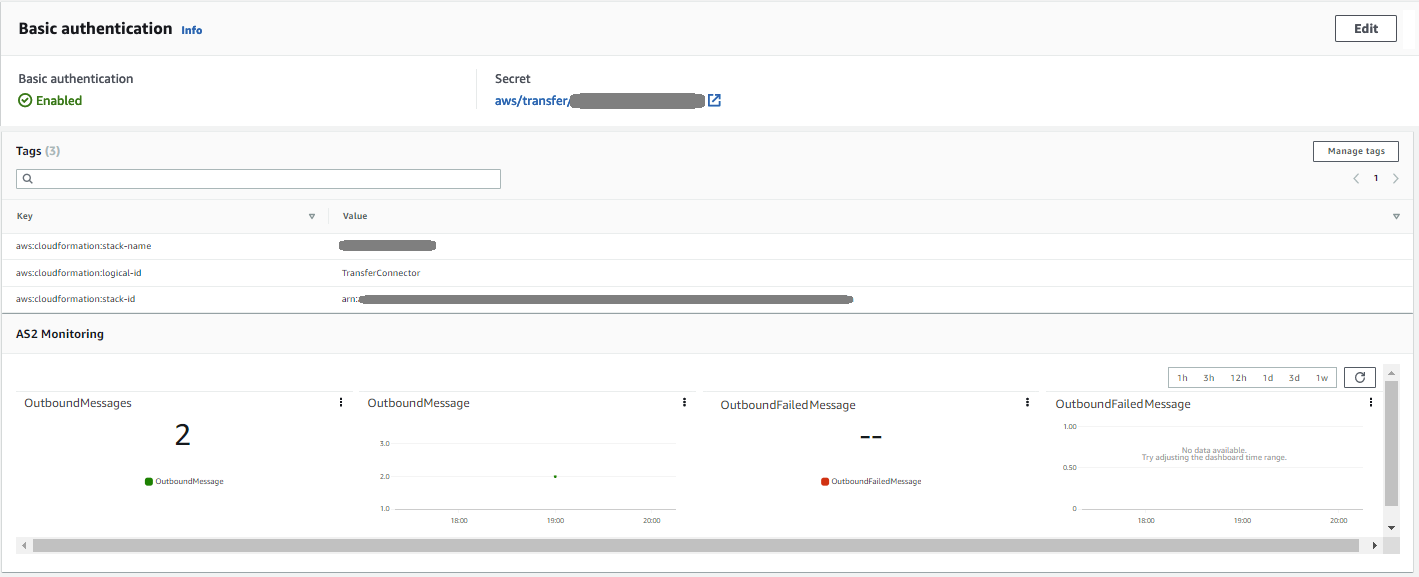
Task: Refresh the AS2 Monitoring dashboard
Action: [1360, 377]
